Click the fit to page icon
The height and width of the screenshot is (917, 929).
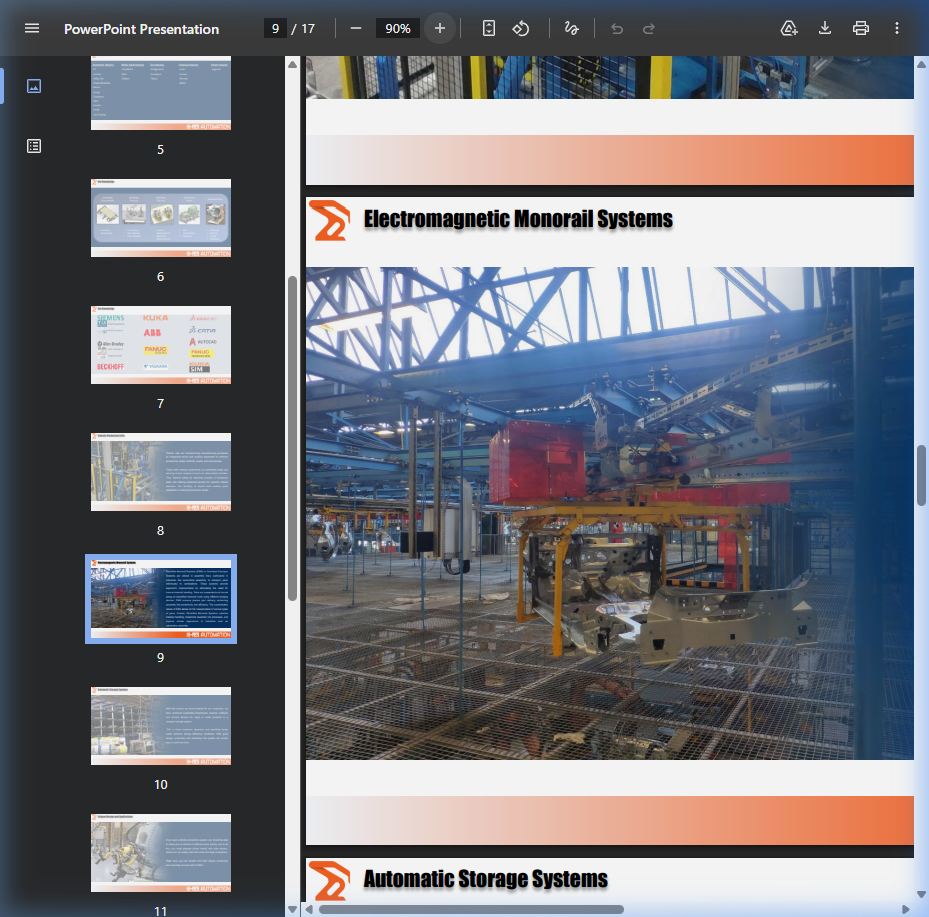(488, 28)
